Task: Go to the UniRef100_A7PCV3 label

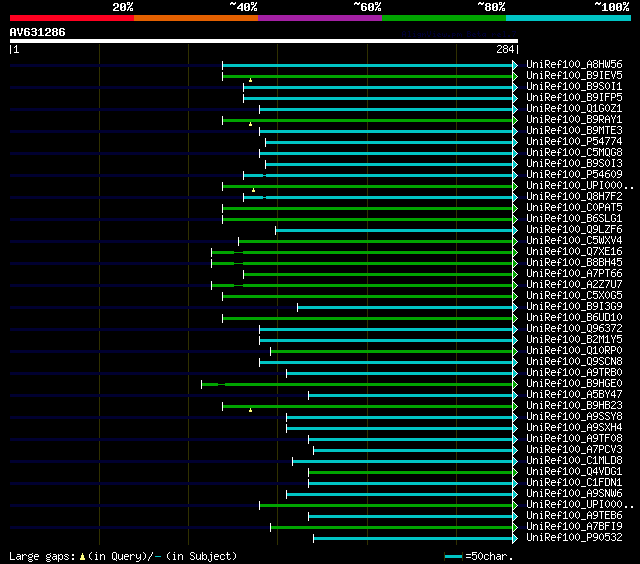Action: point(574,450)
